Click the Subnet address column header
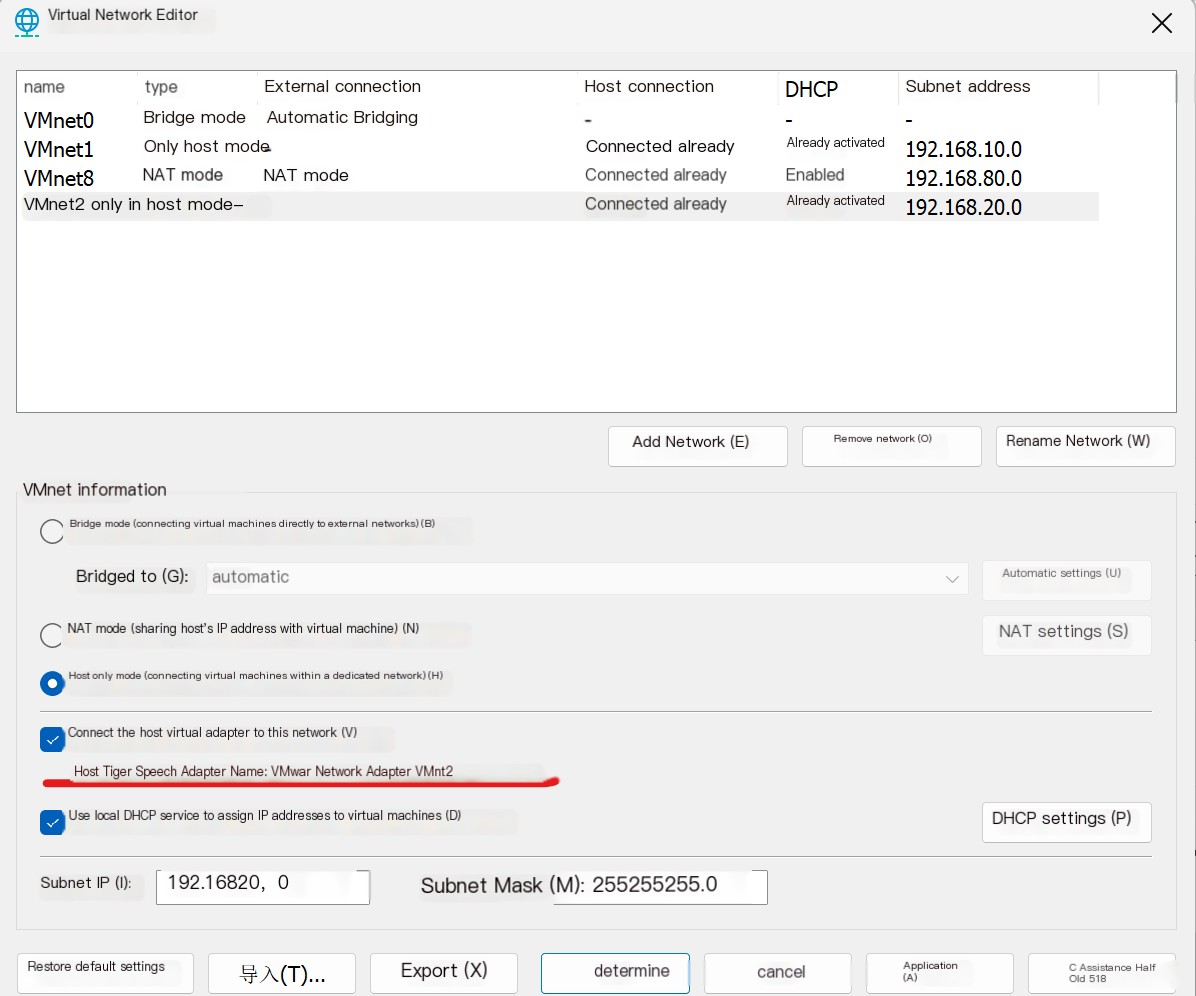Image resolution: width=1196 pixels, height=996 pixels. (998, 87)
